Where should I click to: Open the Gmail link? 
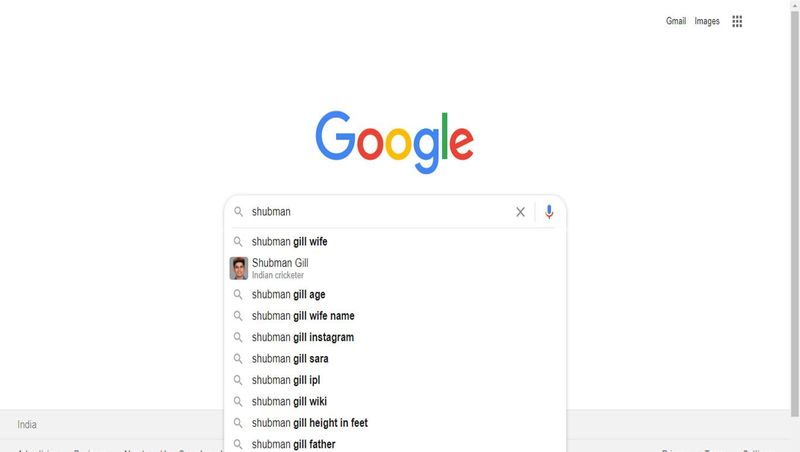676,21
